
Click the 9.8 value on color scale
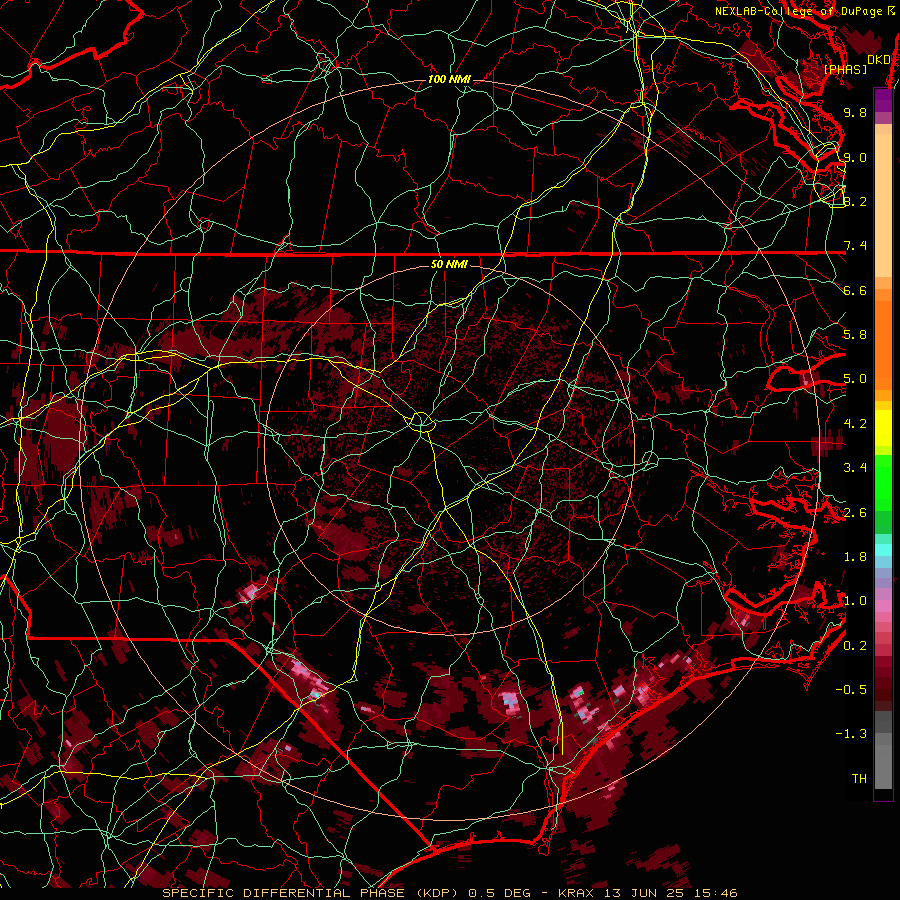pos(855,112)
